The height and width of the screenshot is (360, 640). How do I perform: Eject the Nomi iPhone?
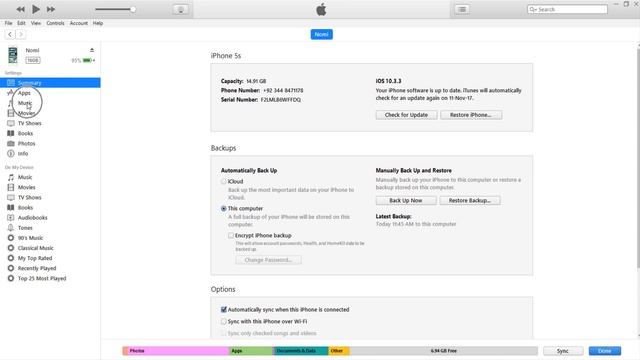coord(92,50)
